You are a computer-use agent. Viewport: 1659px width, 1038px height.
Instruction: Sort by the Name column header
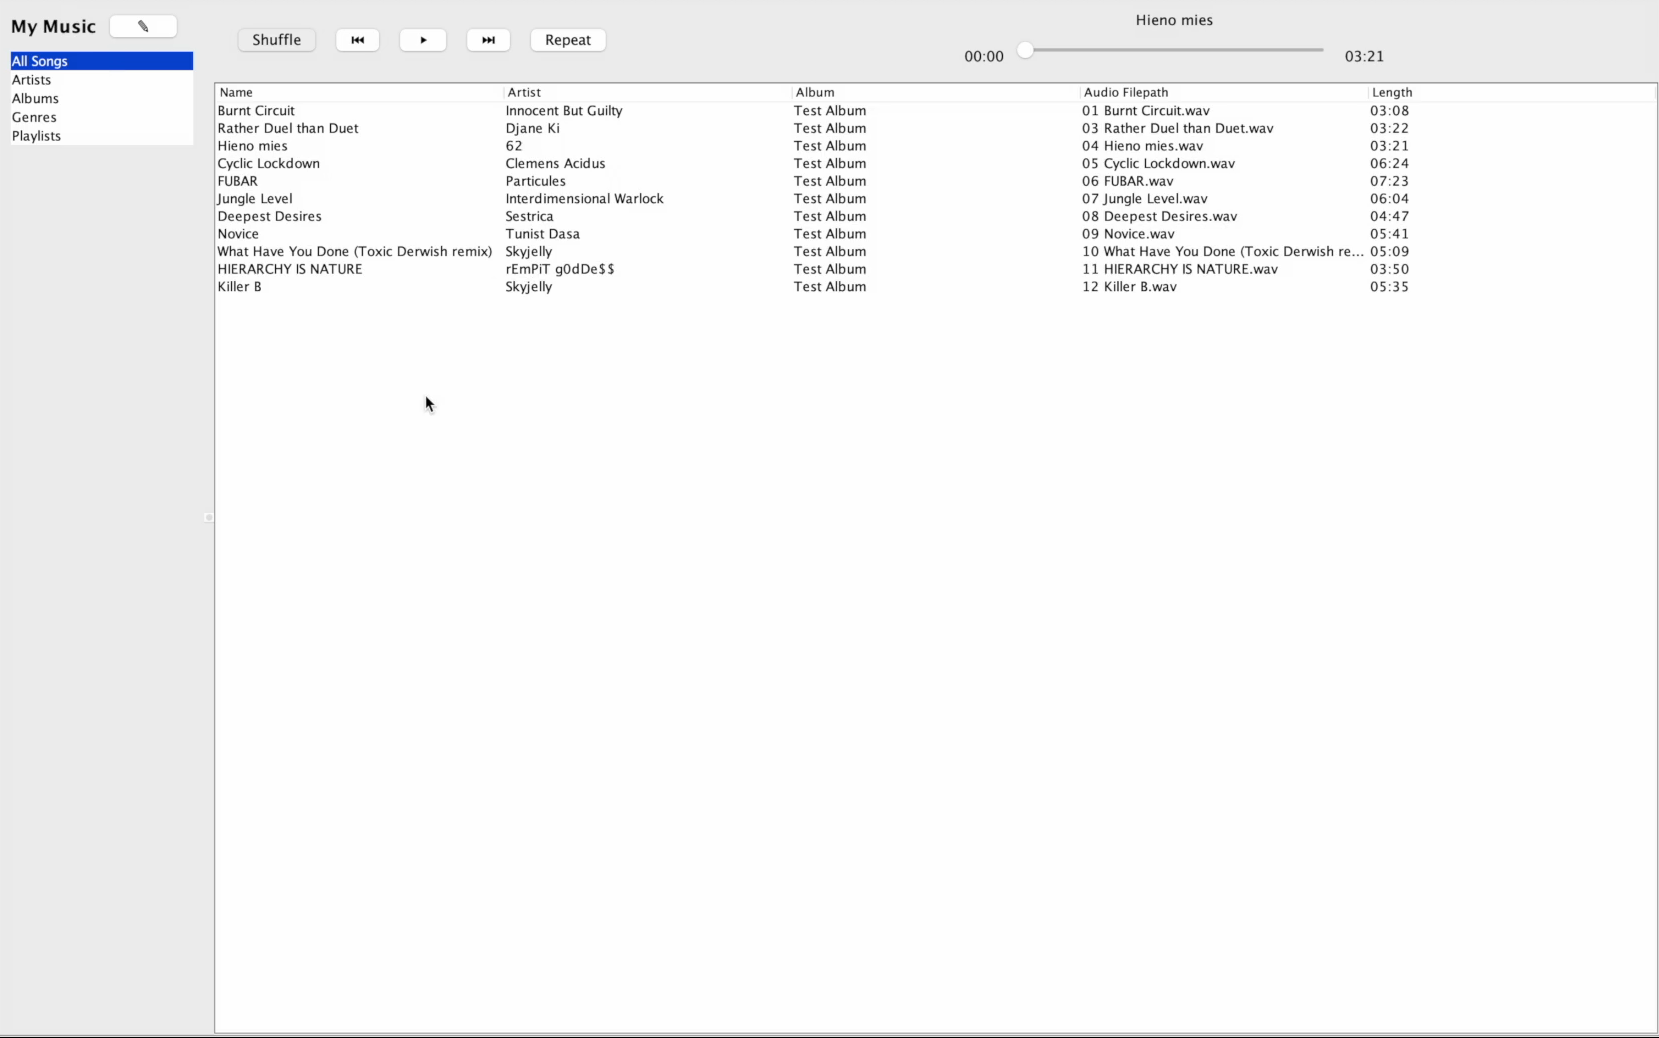click(236, 92)
